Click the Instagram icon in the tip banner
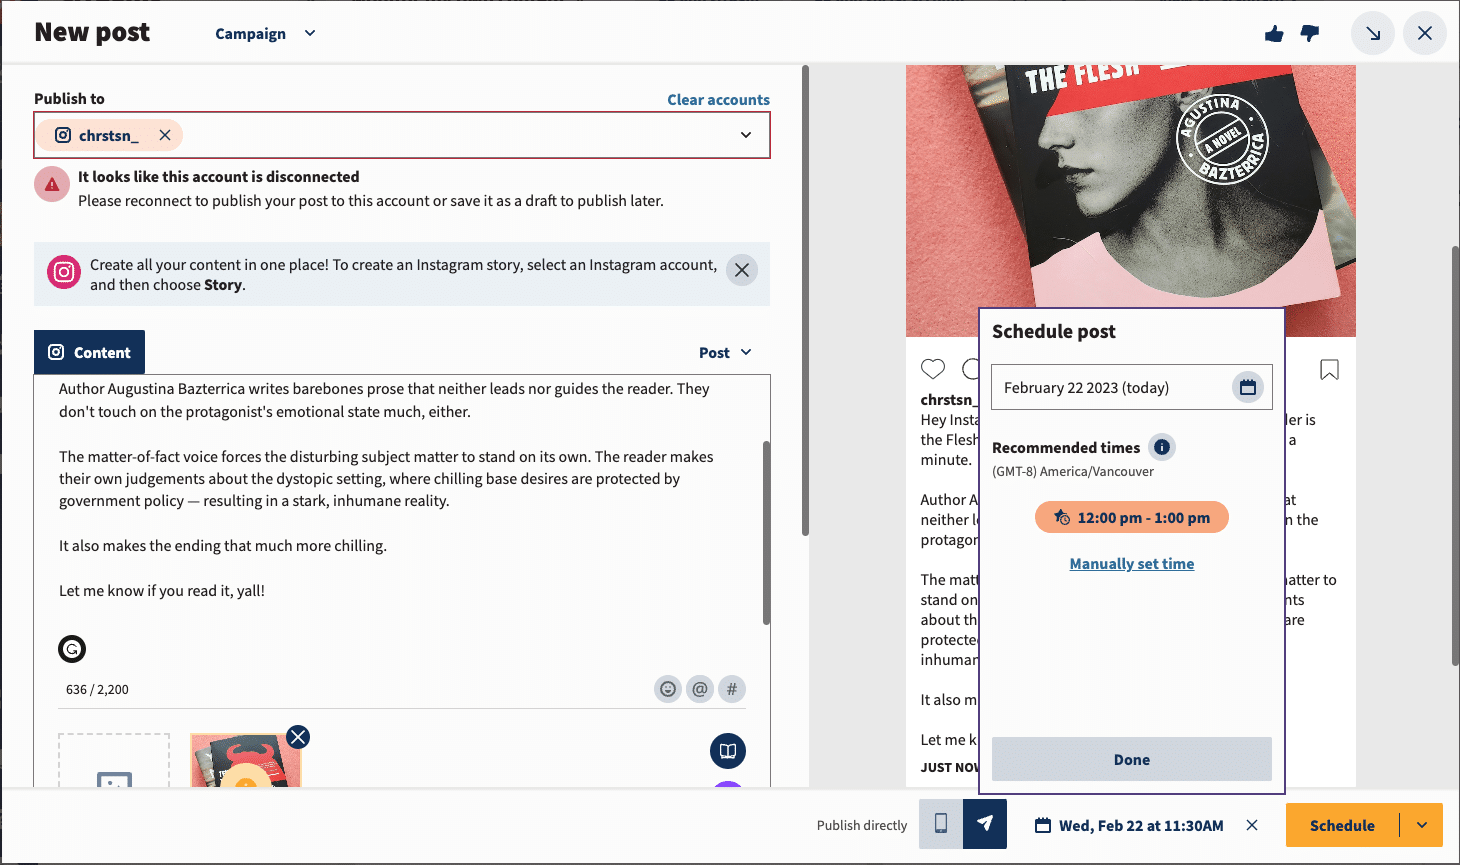1460x865 pixels. (64, 272)
